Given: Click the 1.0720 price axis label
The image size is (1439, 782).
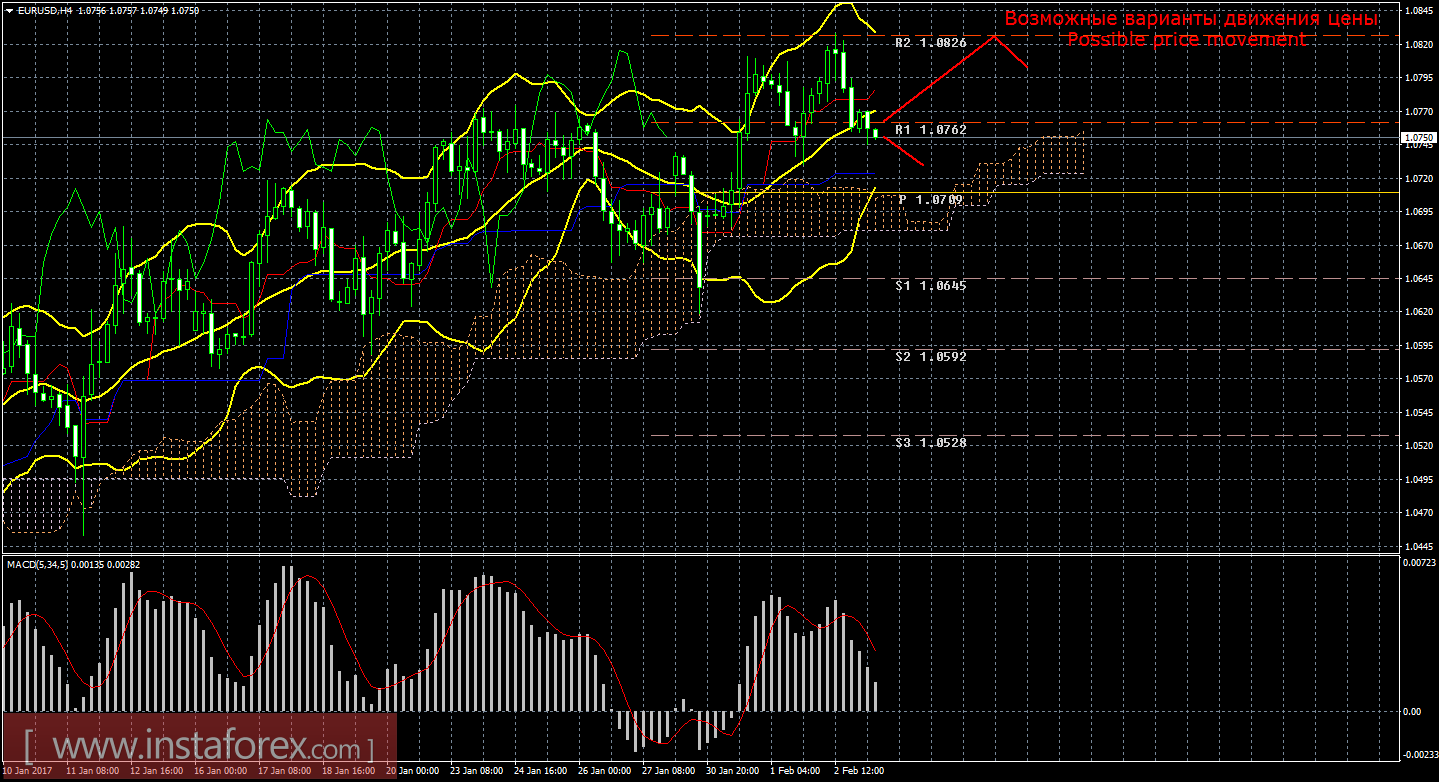Looking at the screenshot, I should click(x=1418, y=178).
